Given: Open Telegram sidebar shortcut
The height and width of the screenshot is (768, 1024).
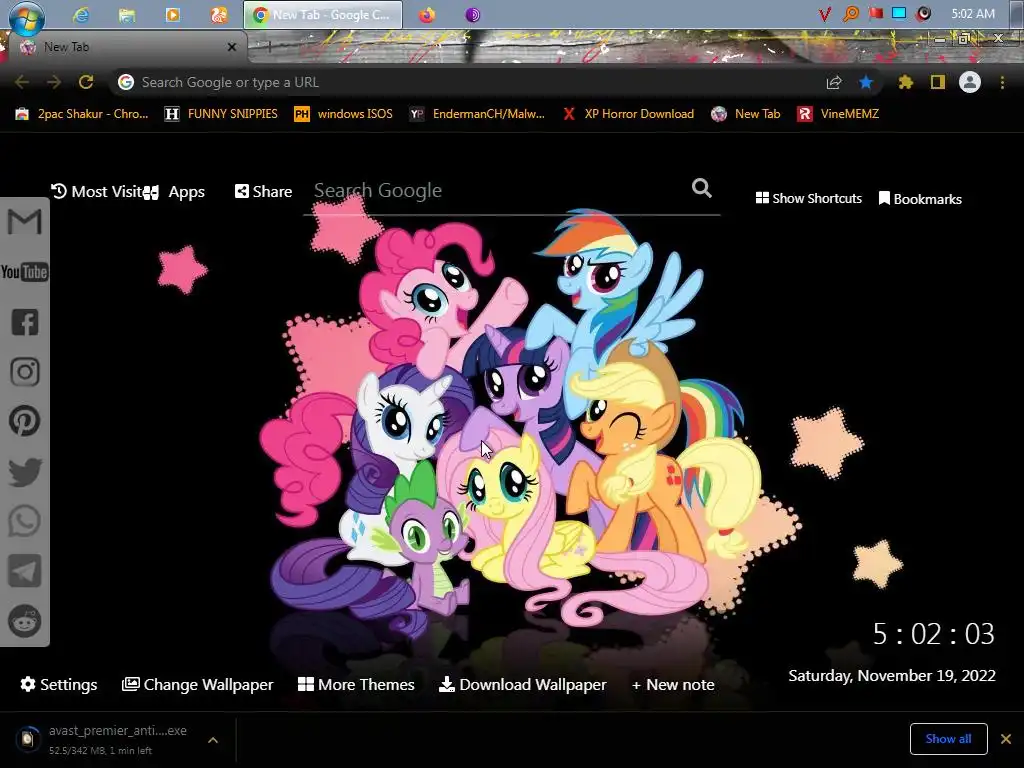Looking at the screenshot, I should (25, 571).
